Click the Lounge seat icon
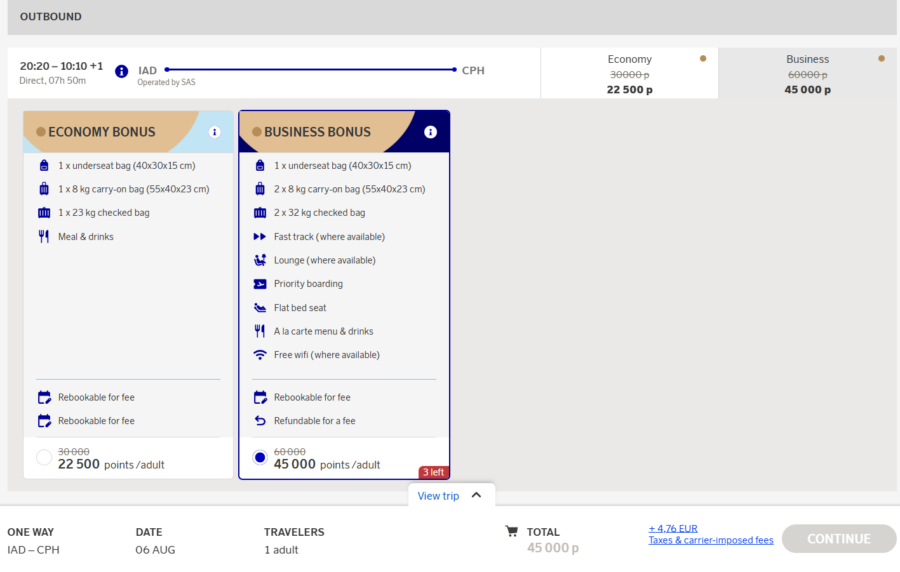This screenshot has width=900, height=572. [260, 260]
